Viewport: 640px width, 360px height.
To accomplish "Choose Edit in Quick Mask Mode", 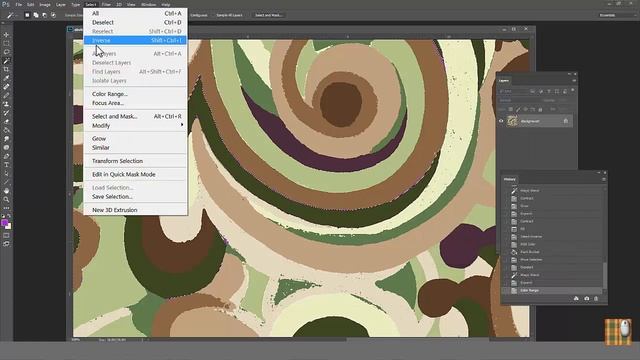I will tap(136, 174).
